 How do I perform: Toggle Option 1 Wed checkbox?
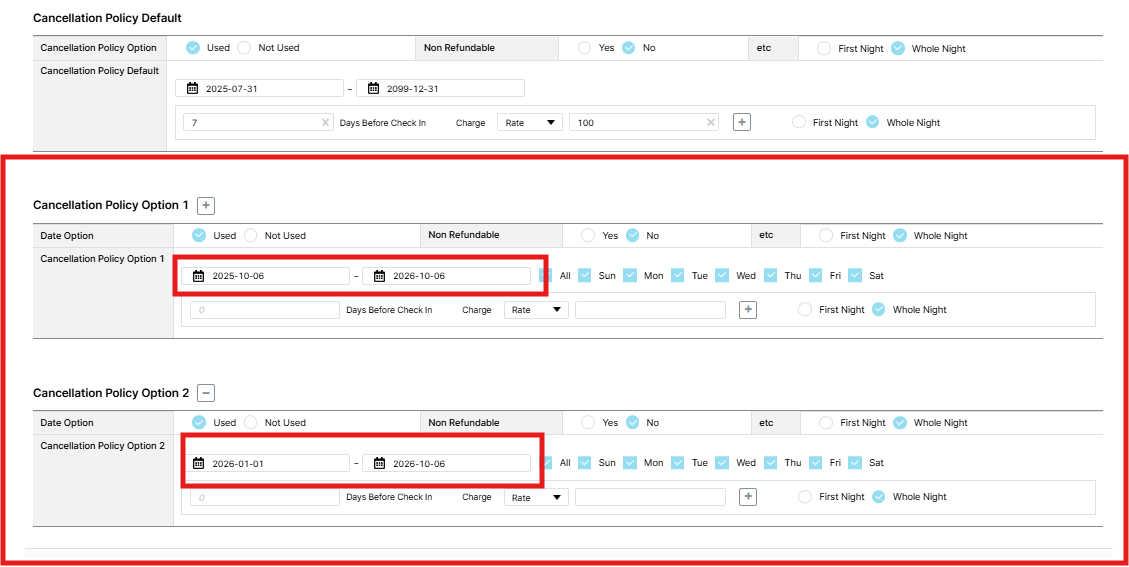click(x=722, y=275)
